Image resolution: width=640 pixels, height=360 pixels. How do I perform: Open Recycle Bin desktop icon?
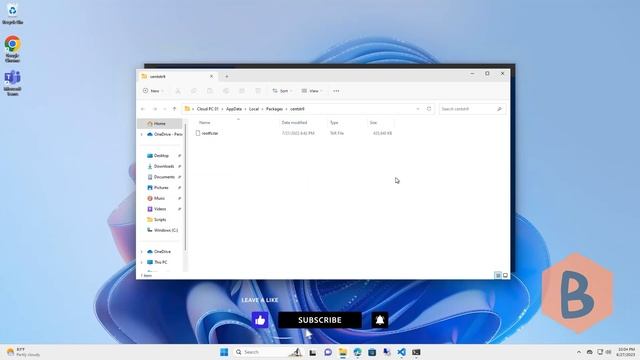[x=12, y=13]
